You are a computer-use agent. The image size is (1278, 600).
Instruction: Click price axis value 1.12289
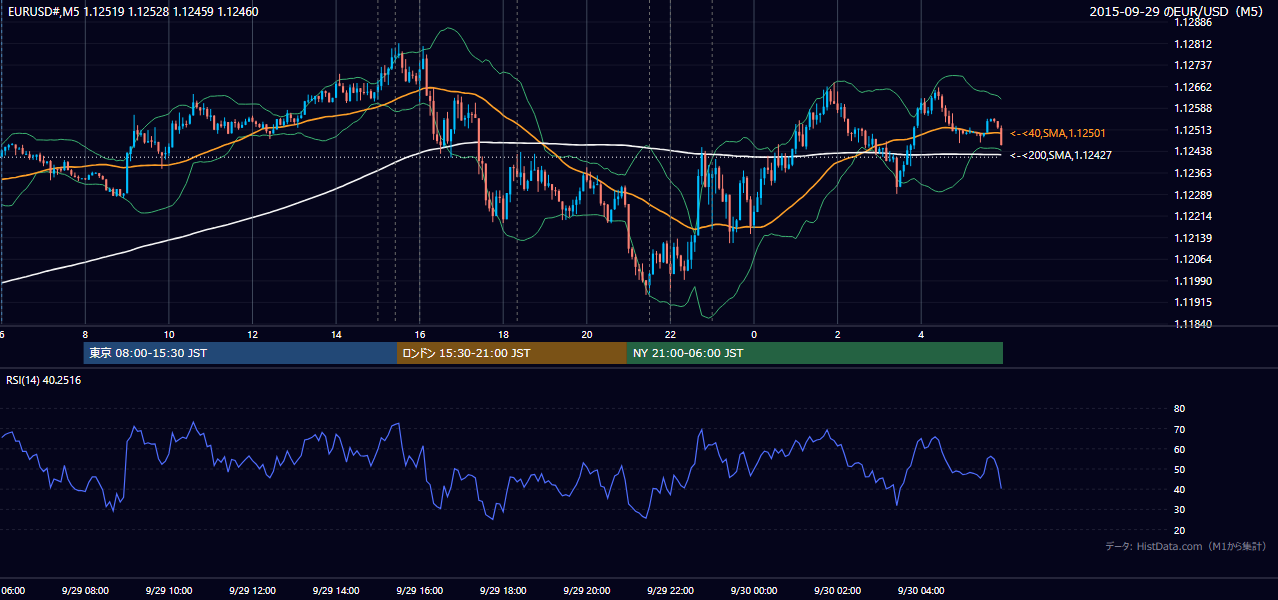tap(1194, 195)
